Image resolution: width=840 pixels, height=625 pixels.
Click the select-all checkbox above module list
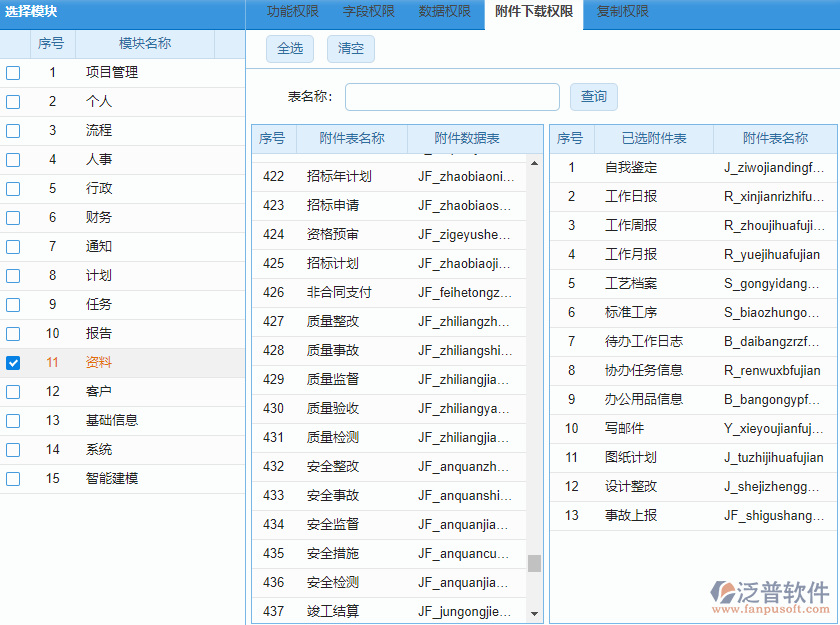13,43
